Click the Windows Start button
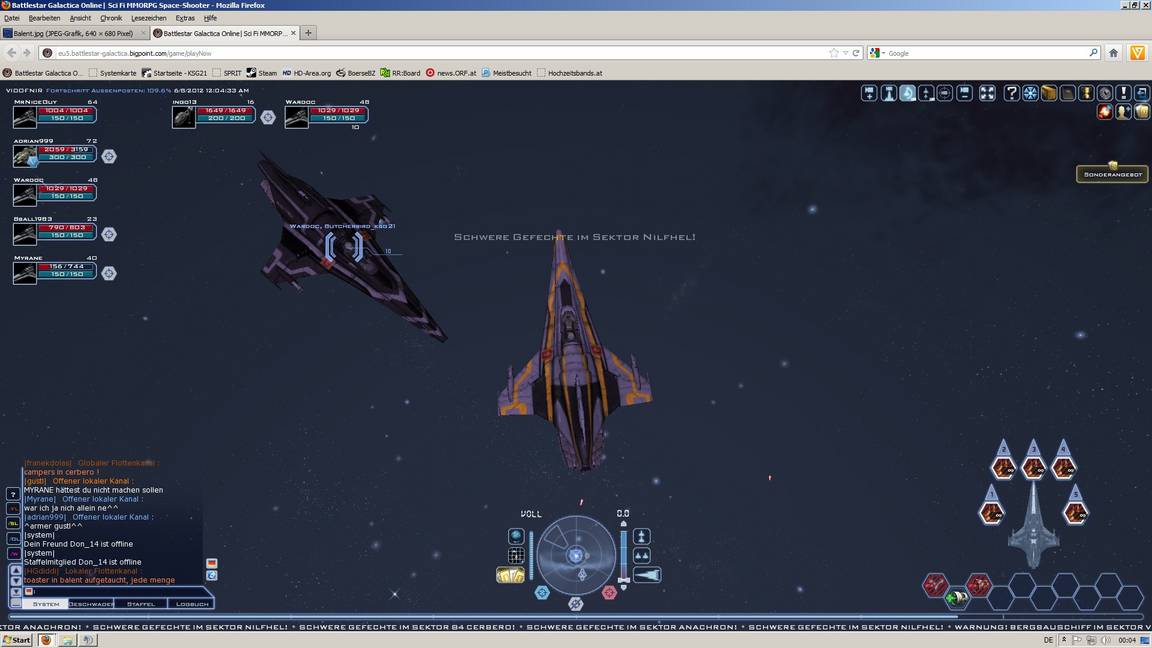The width and height of the screenshot is (1152, 648). click(17, 640)
